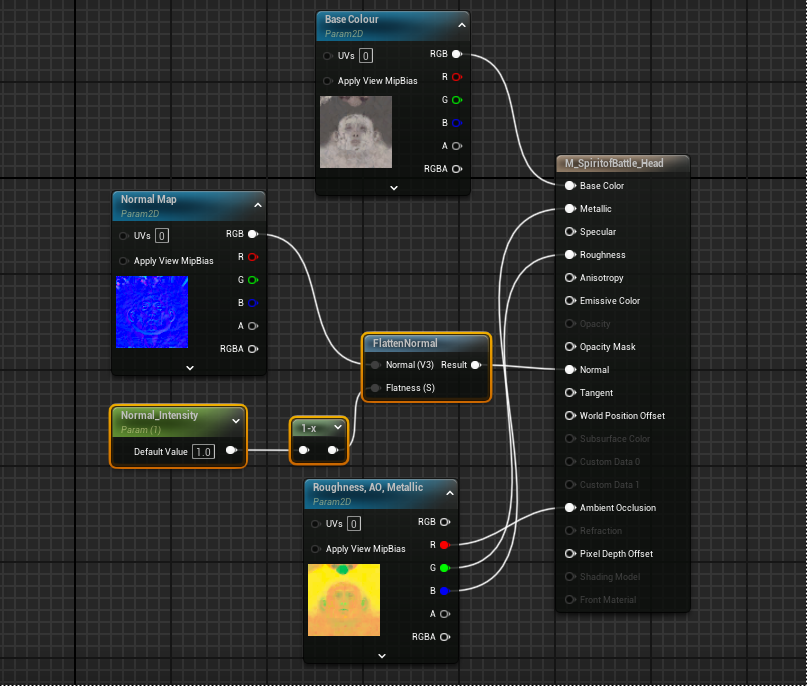This screenshot has height=686, width=807.
Task: Collapse the Normal Map node header arrow
Action: click(x=258, y=205)
